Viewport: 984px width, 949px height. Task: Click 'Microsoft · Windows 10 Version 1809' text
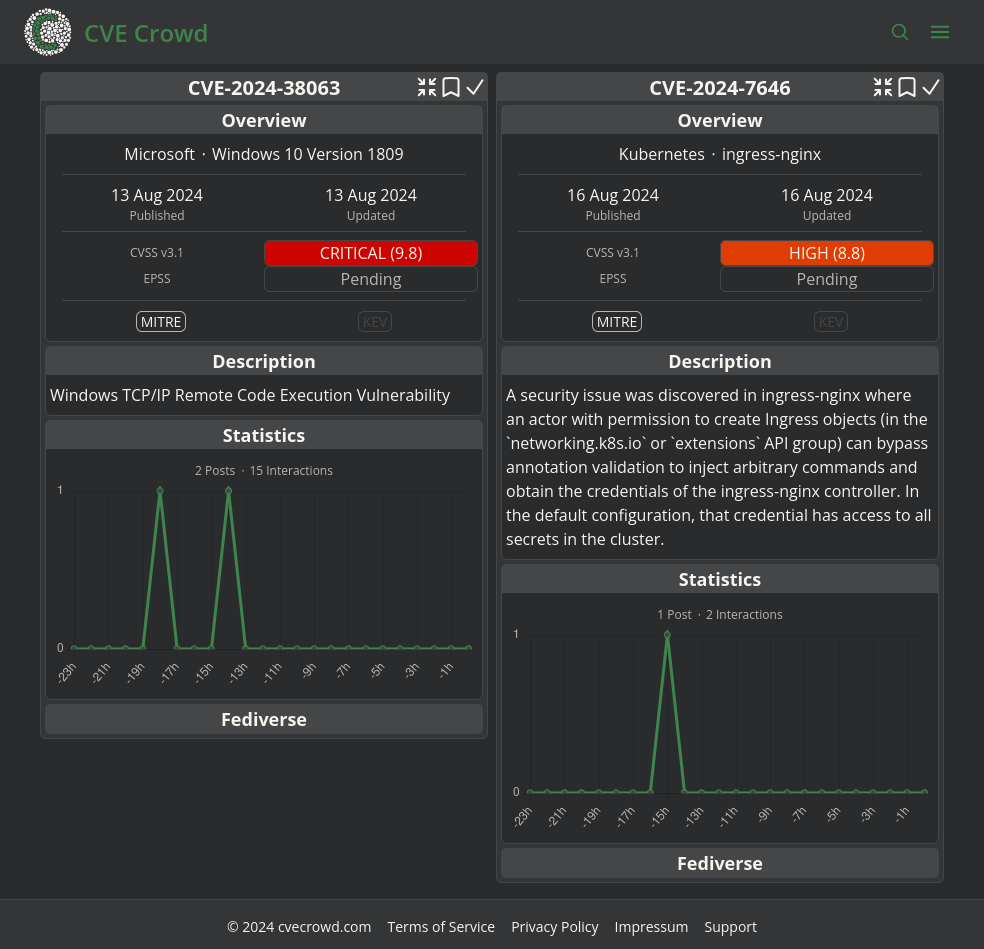(x=264, y=154)
